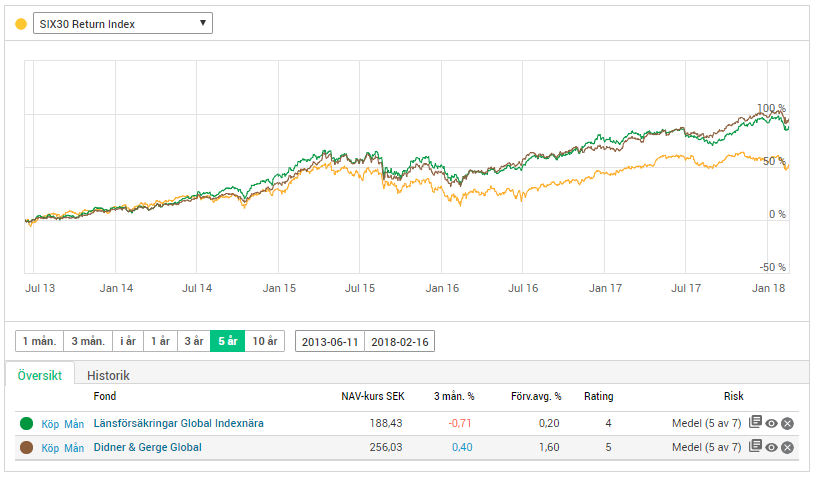Open details icon for Didner & Gerge Global
This screenshot has width=816, height=478.
tap(756, 447)
